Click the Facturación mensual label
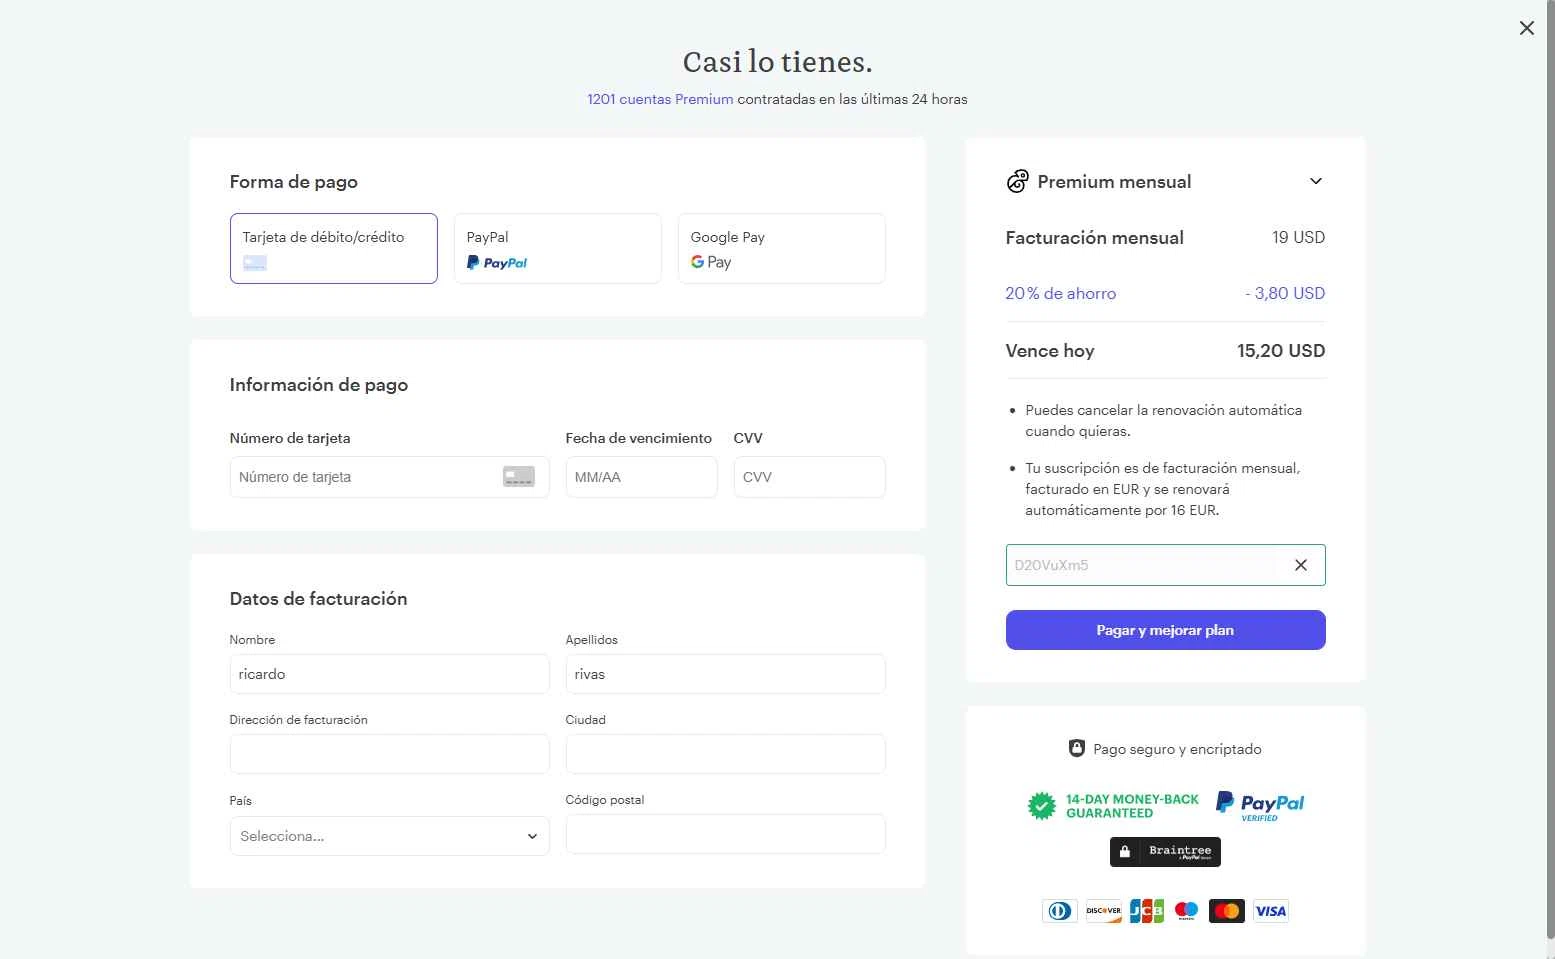 pyautogui.click(x=1094, y=237)
